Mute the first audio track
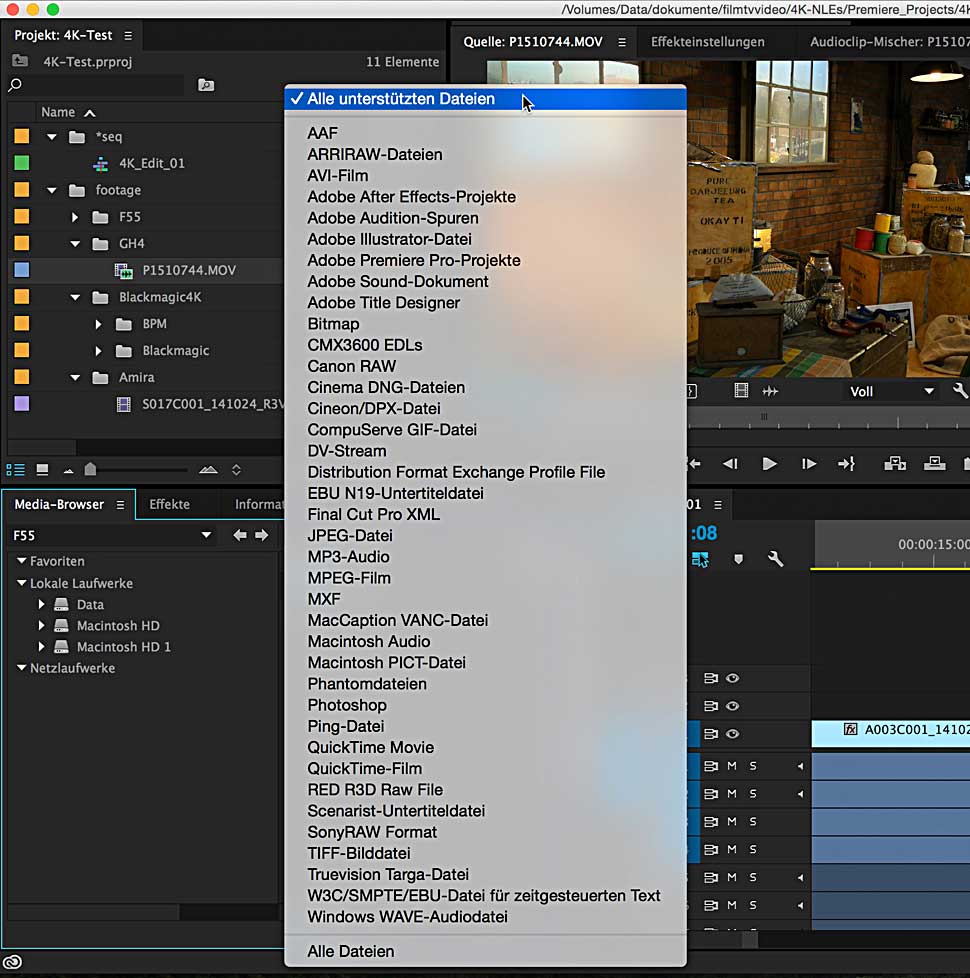 pyautogui.click(x=731, y=766)
